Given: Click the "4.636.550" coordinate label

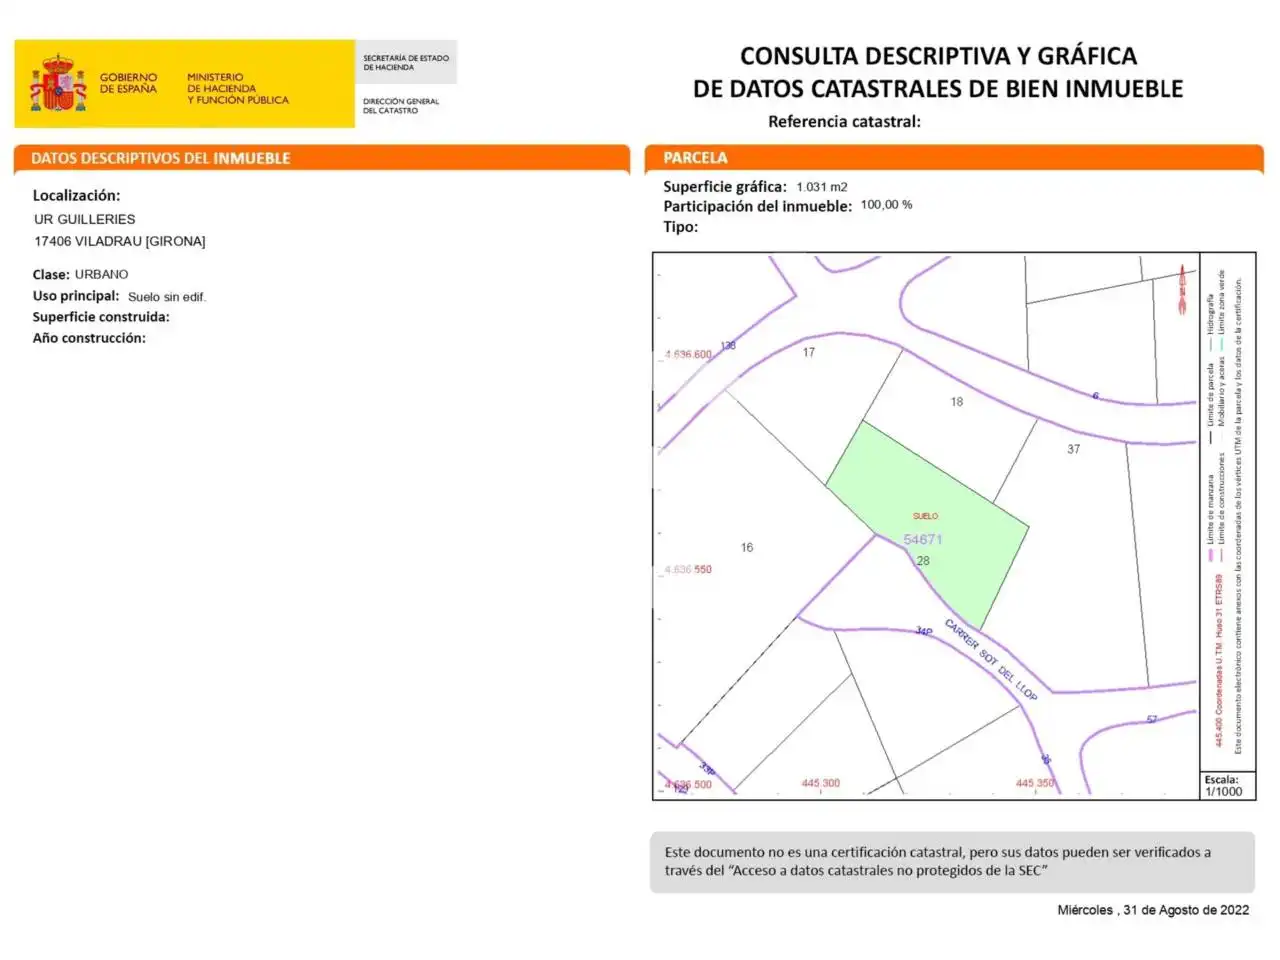Looking at the screenshot, I should pos(689,570).
